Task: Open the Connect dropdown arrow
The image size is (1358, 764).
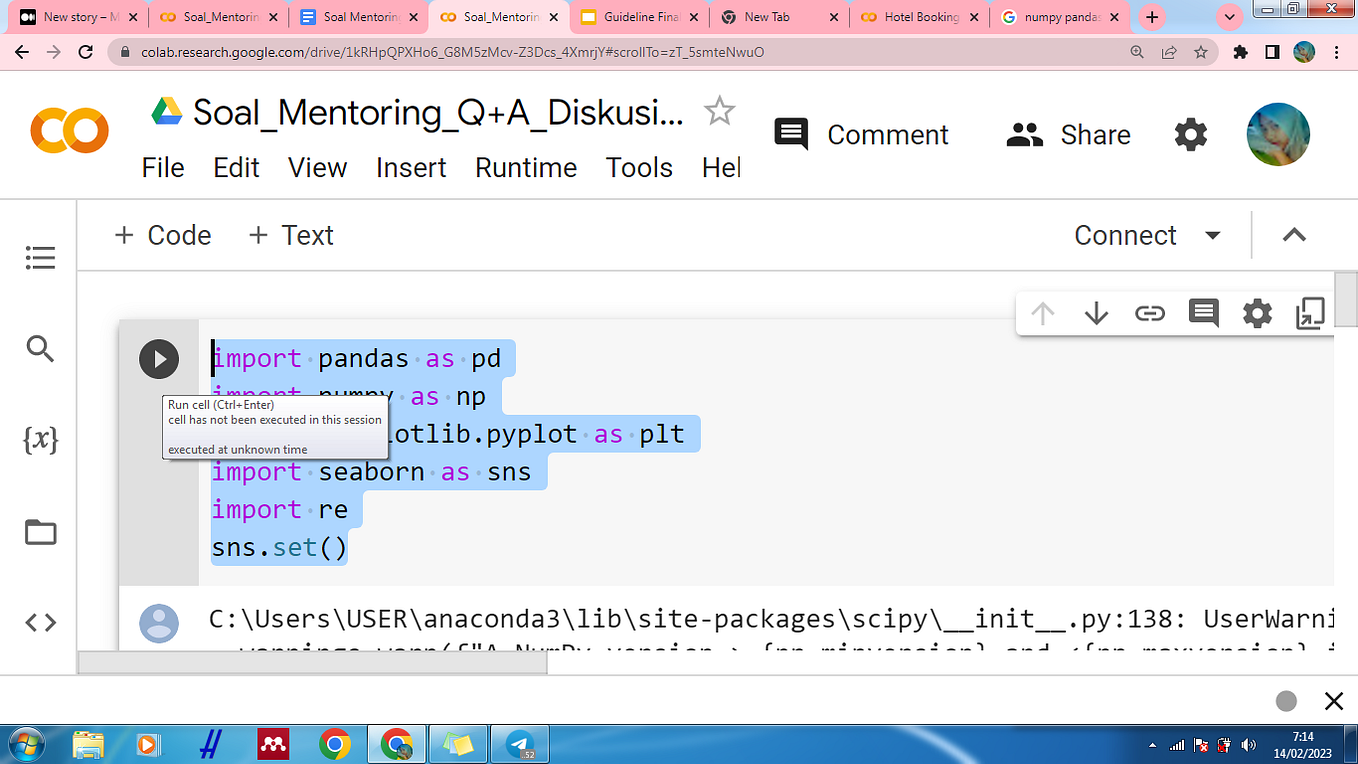Action: click(1212, 235)
